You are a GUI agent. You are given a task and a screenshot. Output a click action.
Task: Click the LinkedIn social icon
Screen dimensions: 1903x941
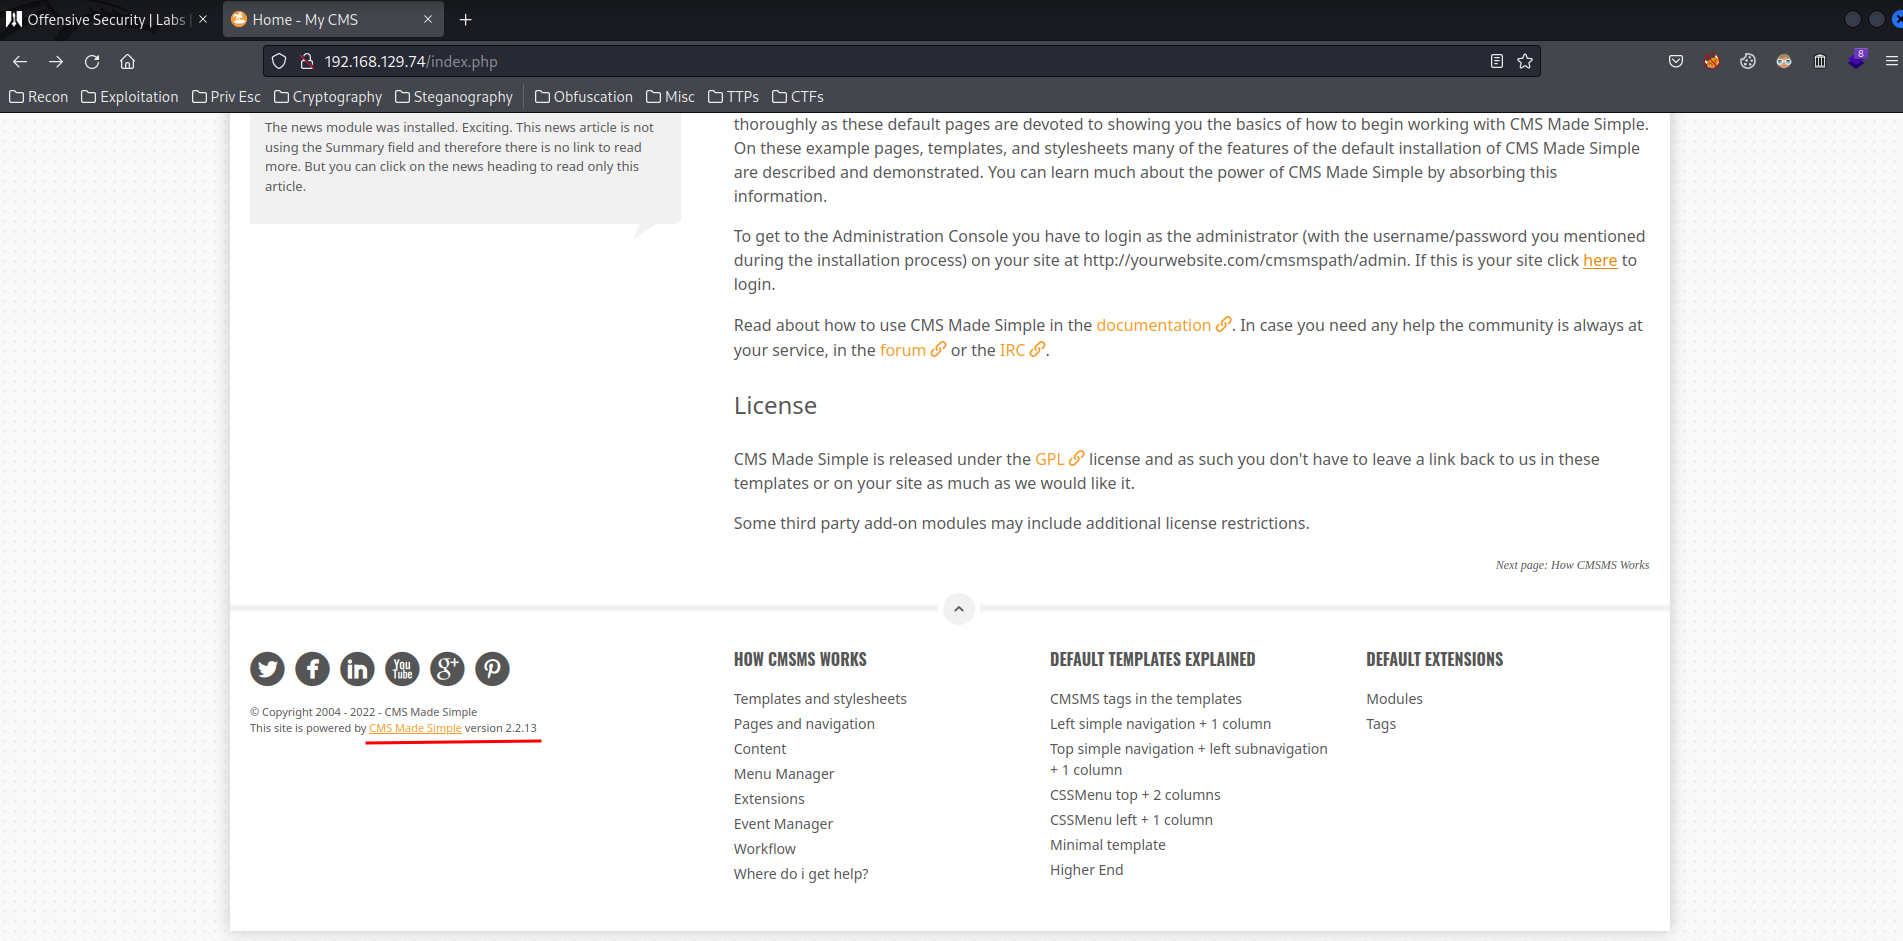(x=357, y=669)
